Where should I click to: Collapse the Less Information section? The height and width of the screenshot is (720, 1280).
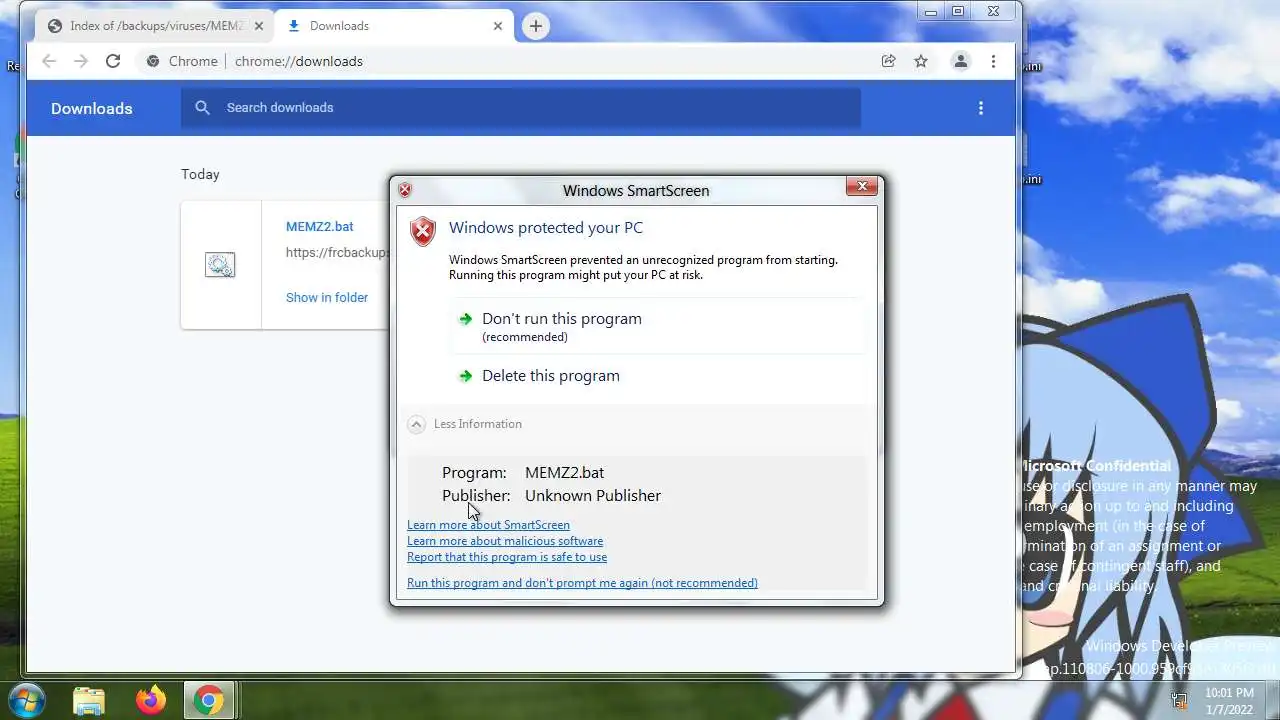point(465,424)
